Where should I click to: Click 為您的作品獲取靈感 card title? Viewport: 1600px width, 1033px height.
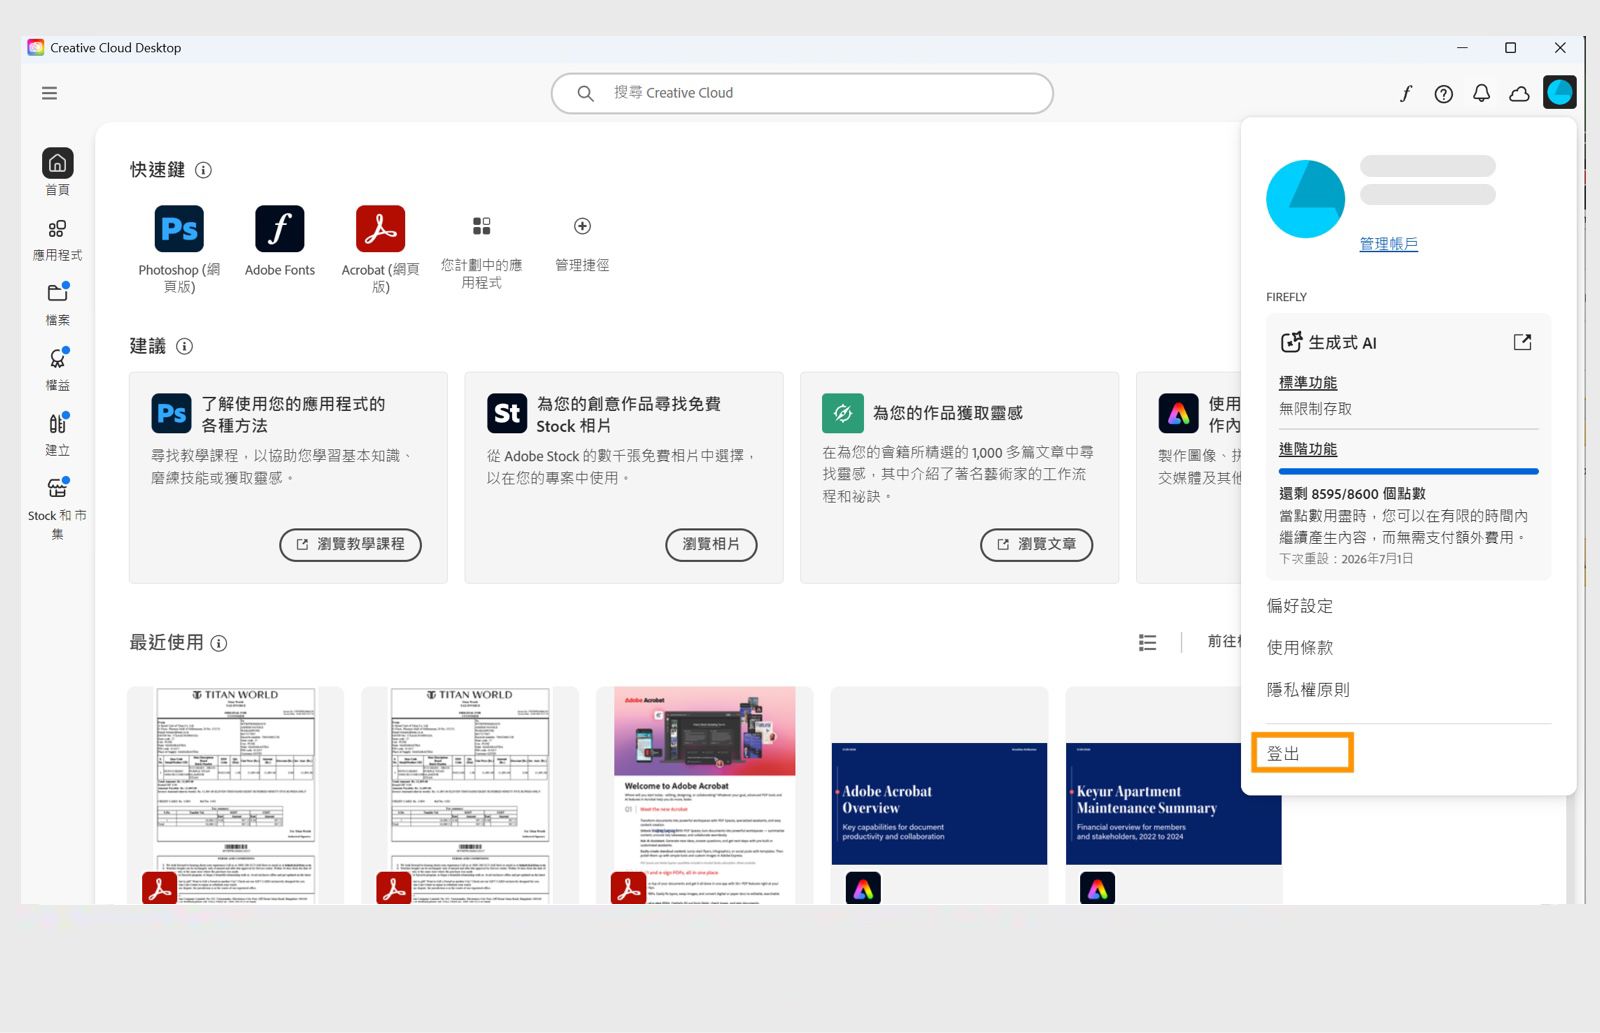[947, 413]
